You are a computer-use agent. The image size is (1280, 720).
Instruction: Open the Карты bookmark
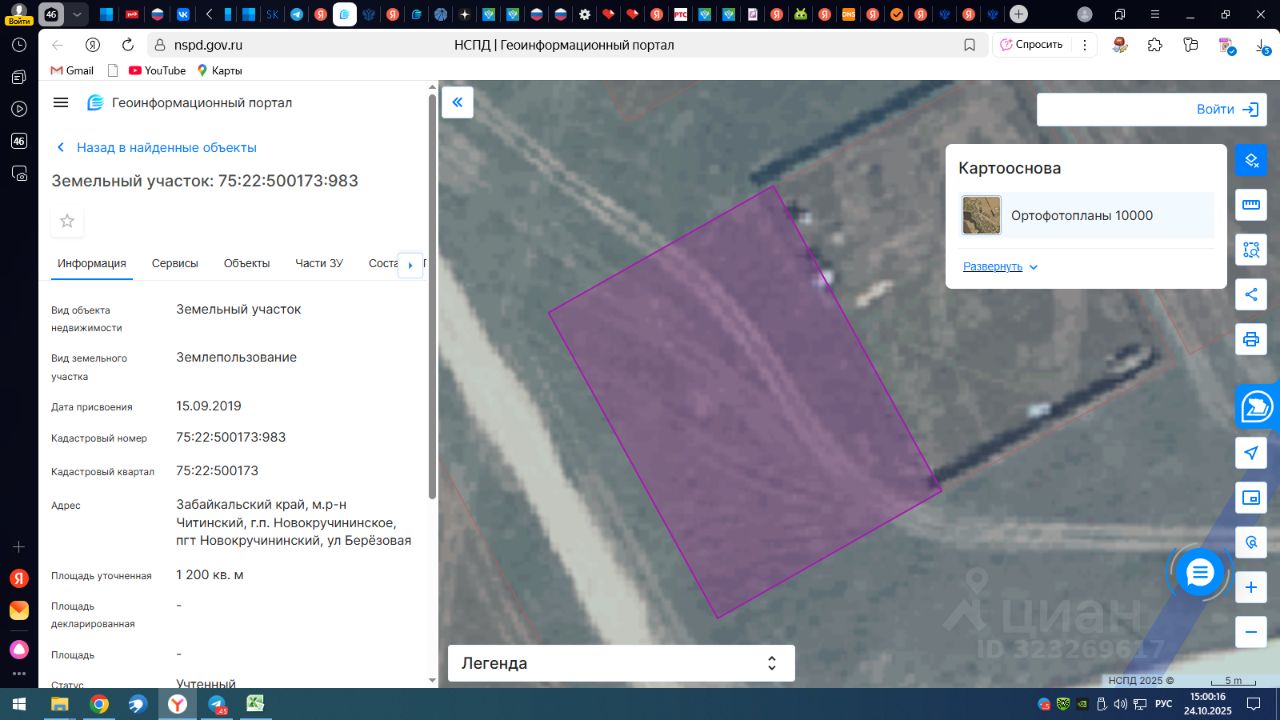(x=219, y=71)
